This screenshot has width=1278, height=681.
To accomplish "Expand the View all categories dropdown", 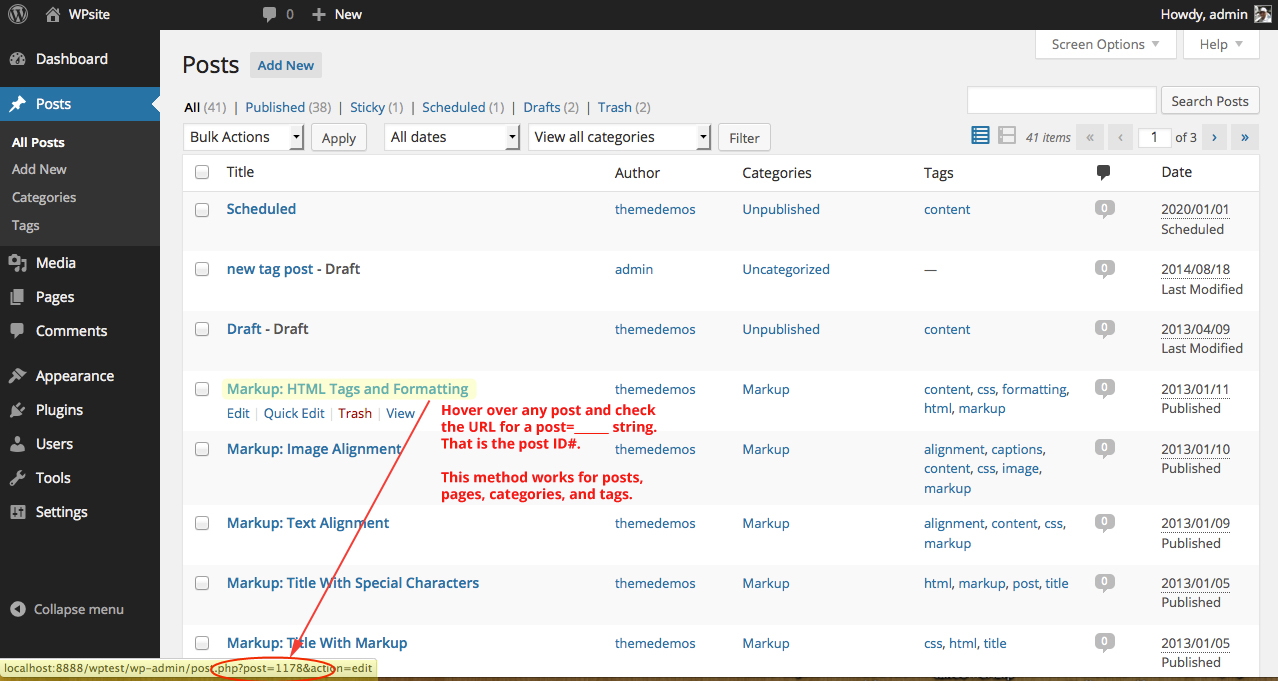I will tap(619, 137).
